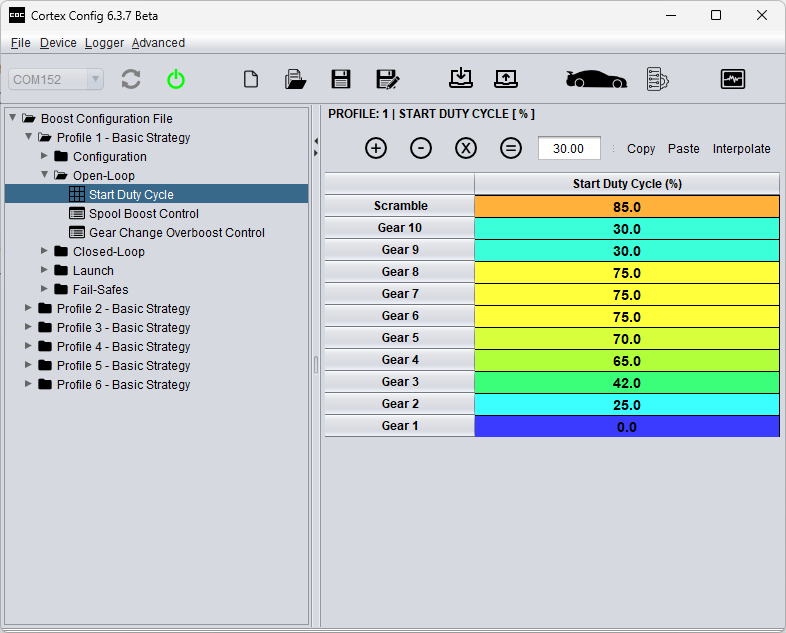Click the multiply (X) operation button

[466, 148]
